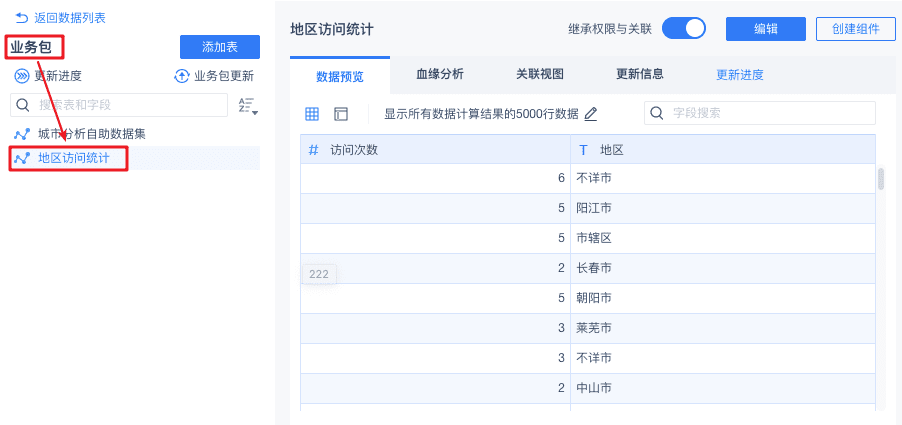Toggle the 继承权限与关联 switch
The image size is (902, 425).
coord(684,29)
